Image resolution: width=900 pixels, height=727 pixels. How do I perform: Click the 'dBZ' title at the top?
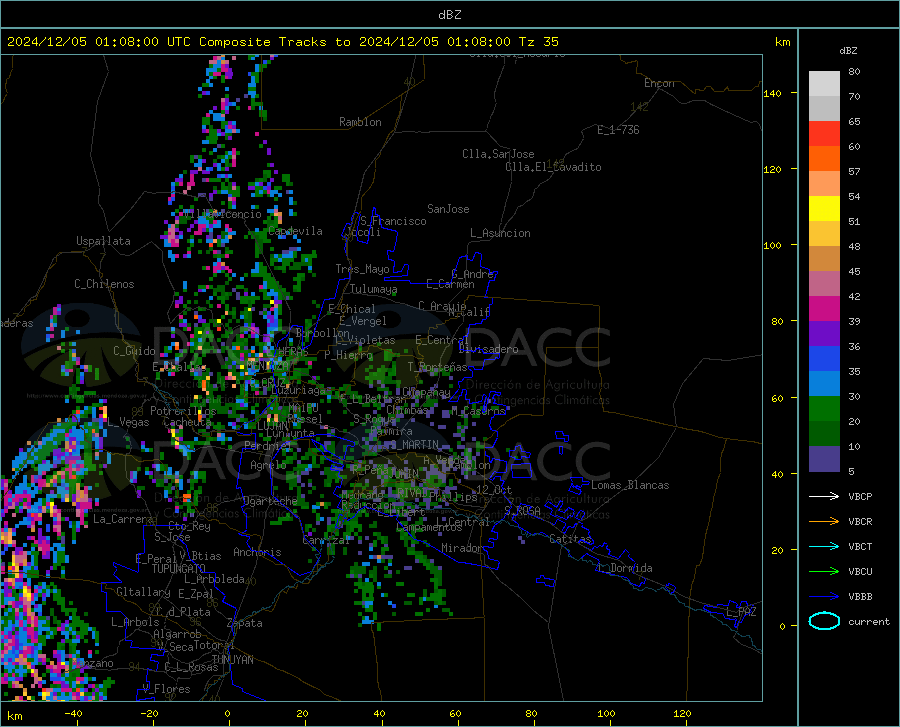449,15
